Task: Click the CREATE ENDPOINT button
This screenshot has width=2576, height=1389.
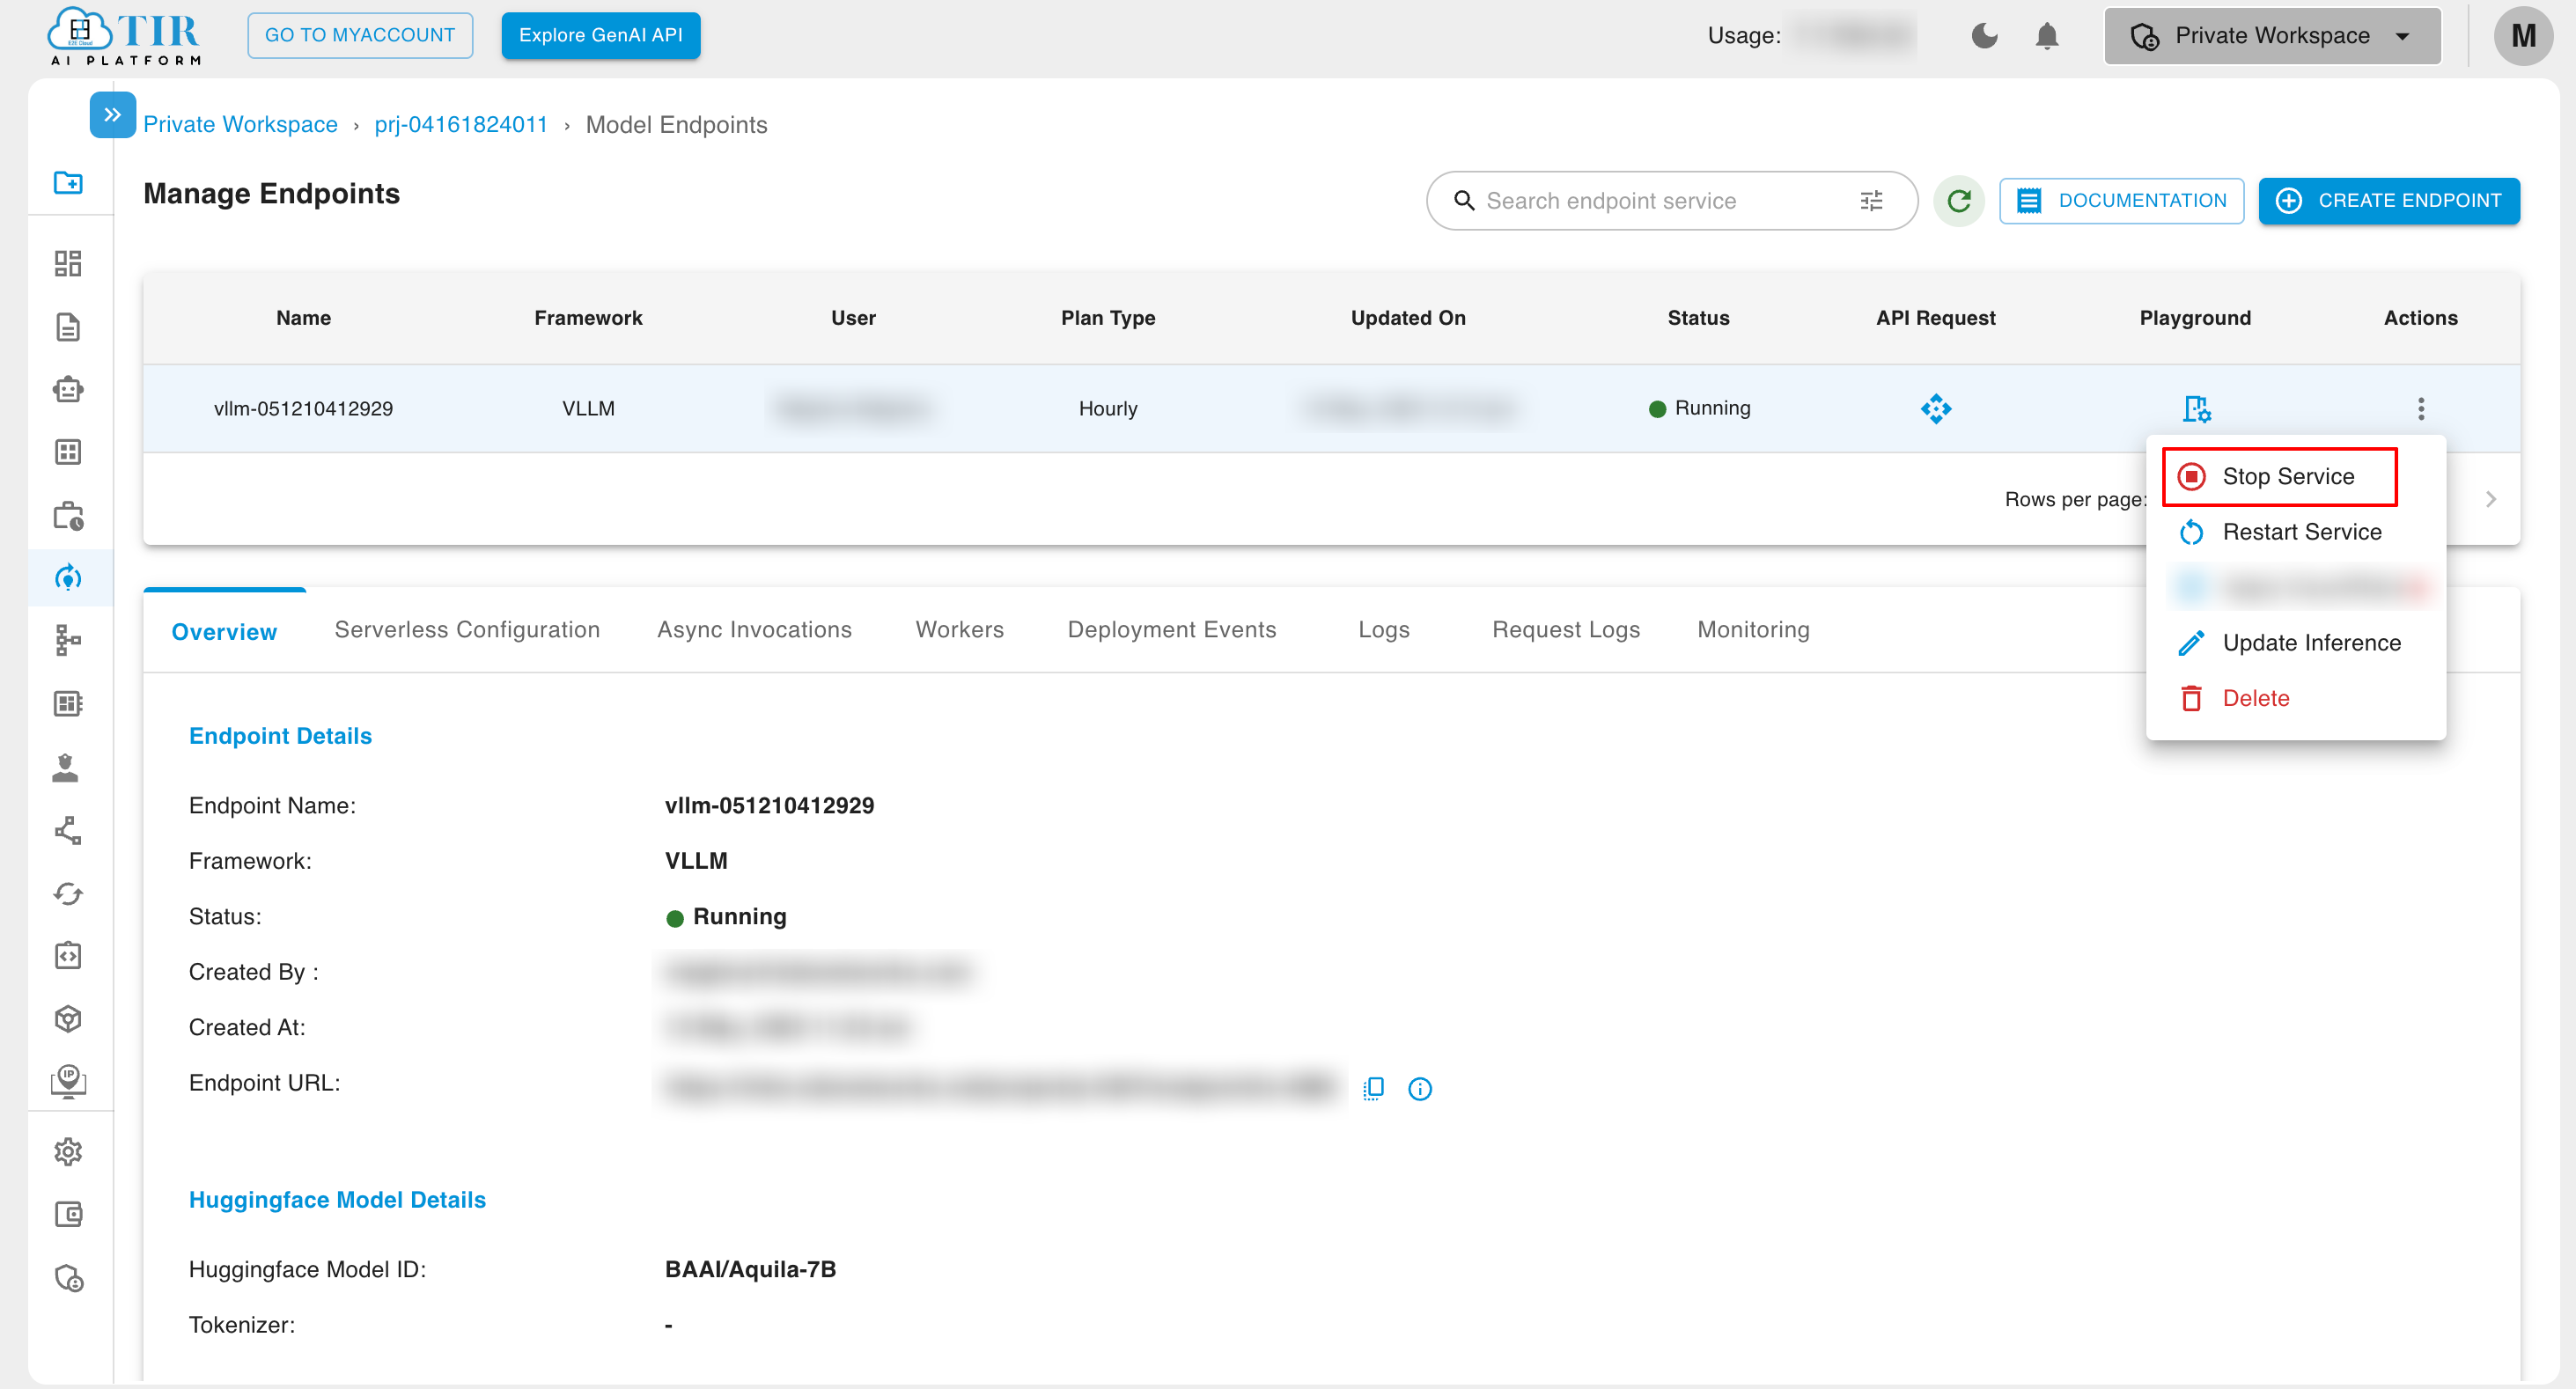Action: 2388,201
